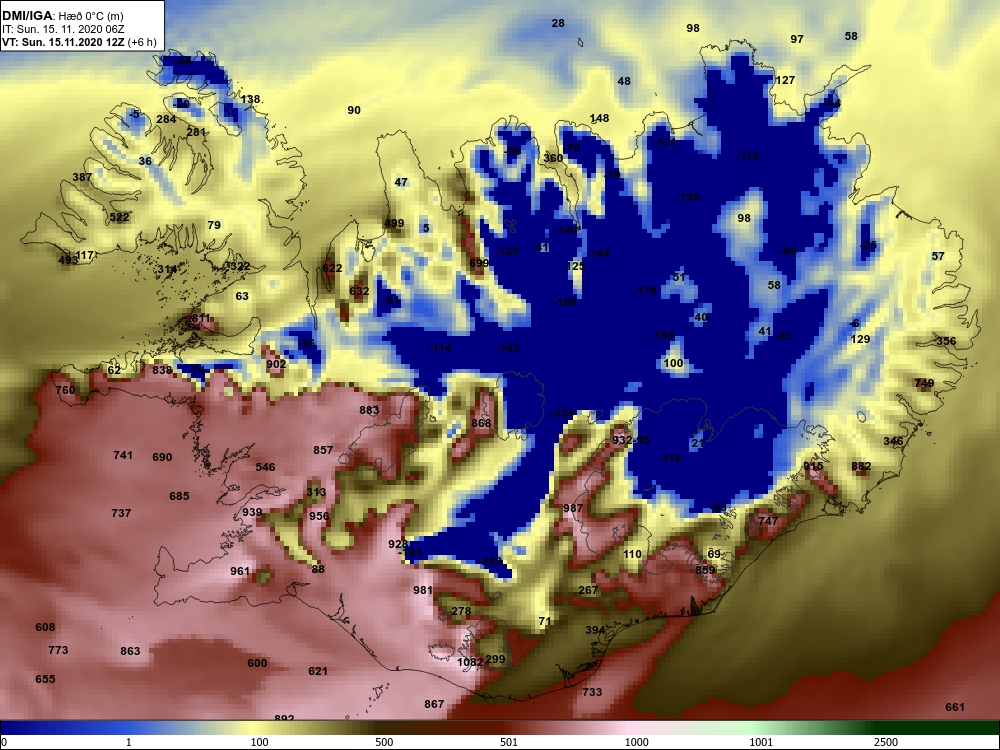Click the map value '360'
The height and width of the screenshot is (750, 1000).
pyautogui.click(x=553, y=158)
